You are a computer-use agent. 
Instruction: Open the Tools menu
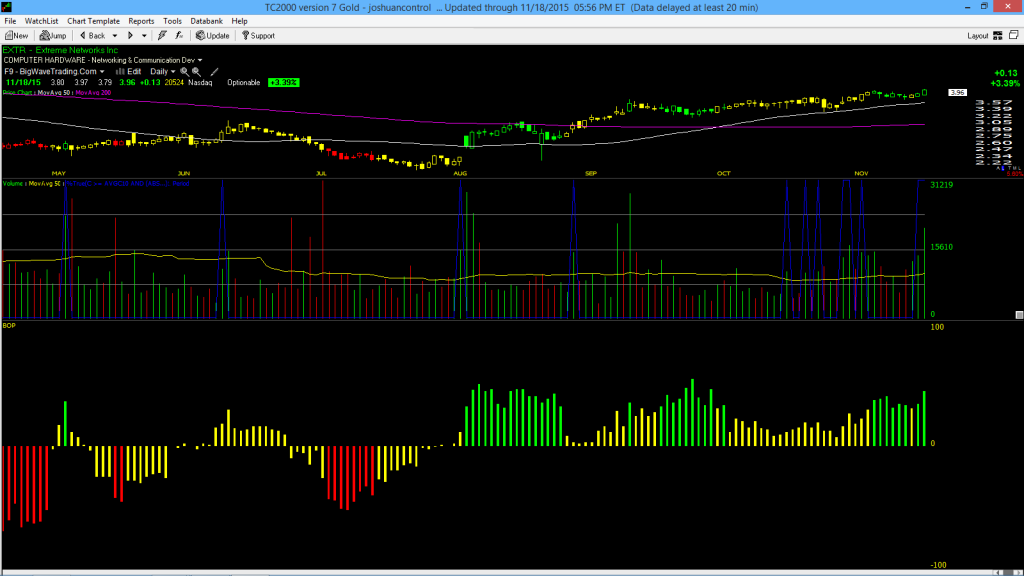172,21
